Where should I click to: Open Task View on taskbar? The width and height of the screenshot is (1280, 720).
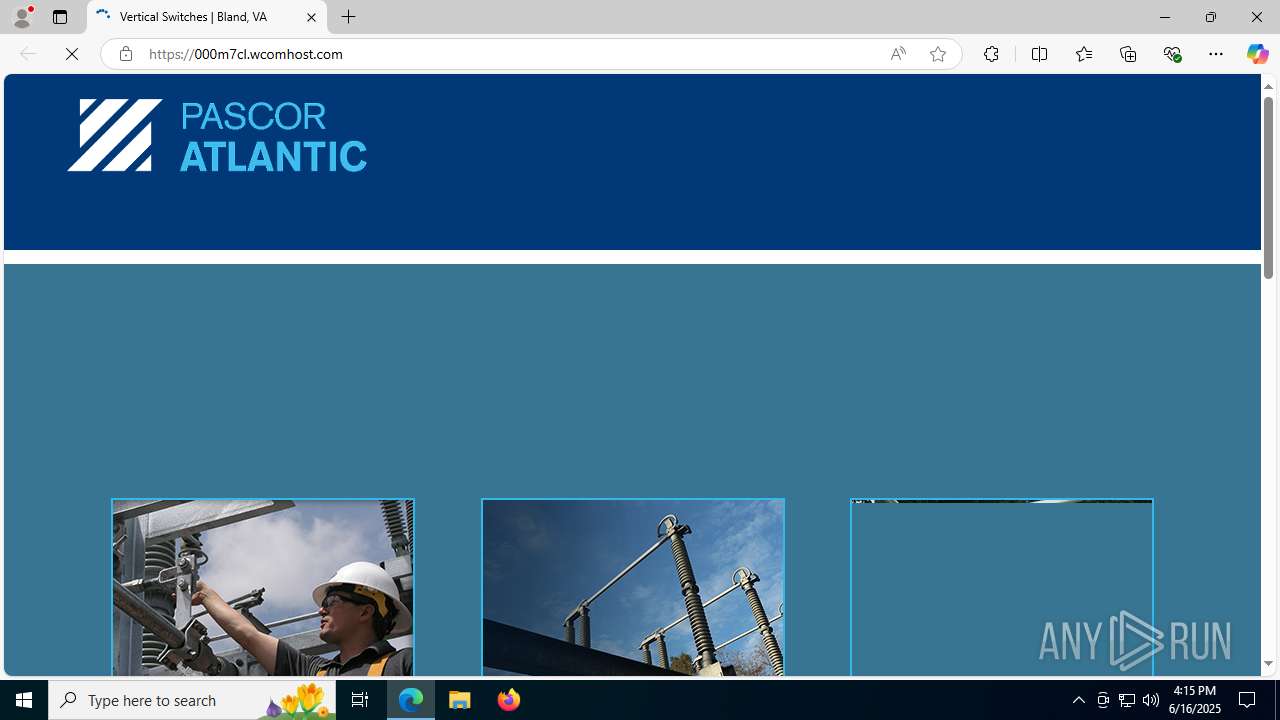click(x=359, y=700)
